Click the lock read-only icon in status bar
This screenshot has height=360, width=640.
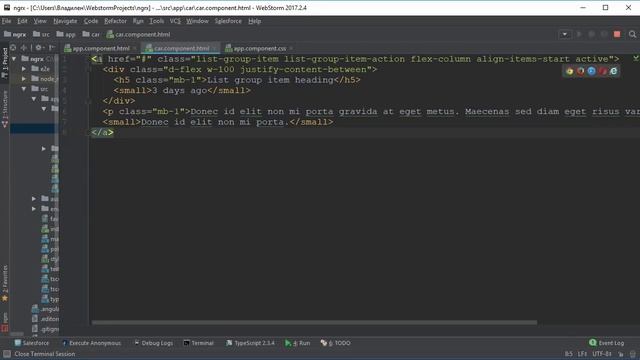[621, 354]
